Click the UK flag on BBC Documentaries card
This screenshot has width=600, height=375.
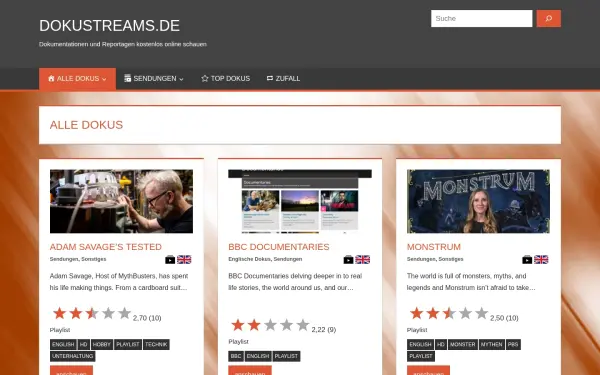(x=362, y=259)
